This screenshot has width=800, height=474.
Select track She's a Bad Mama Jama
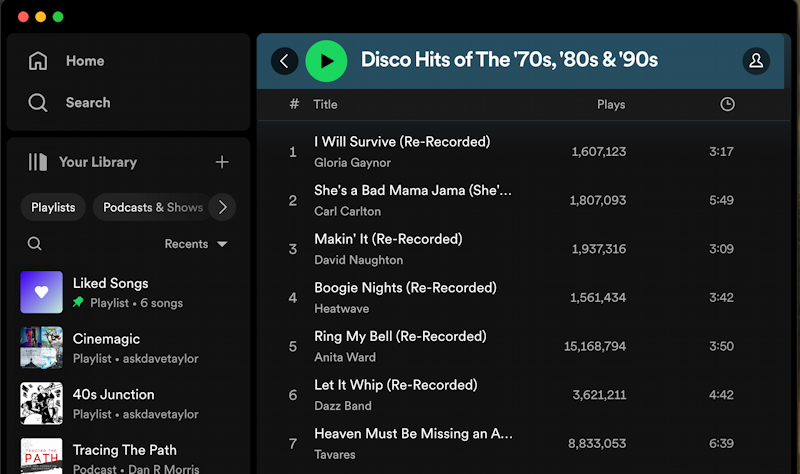413,190
